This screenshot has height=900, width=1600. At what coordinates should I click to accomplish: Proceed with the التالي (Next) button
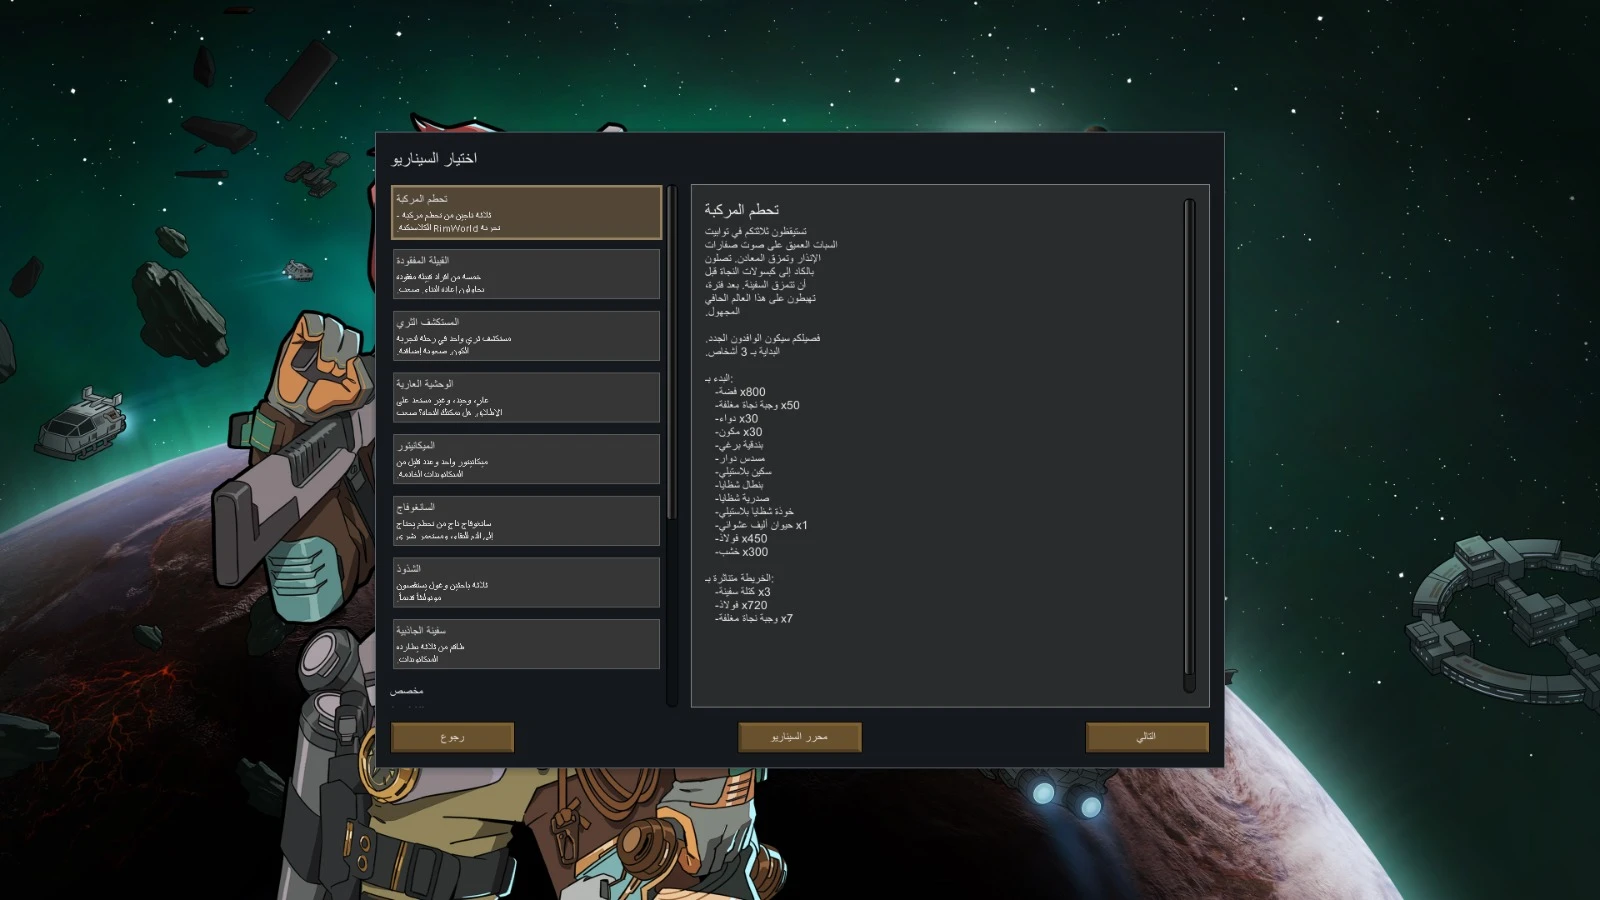click(1147, 737)
